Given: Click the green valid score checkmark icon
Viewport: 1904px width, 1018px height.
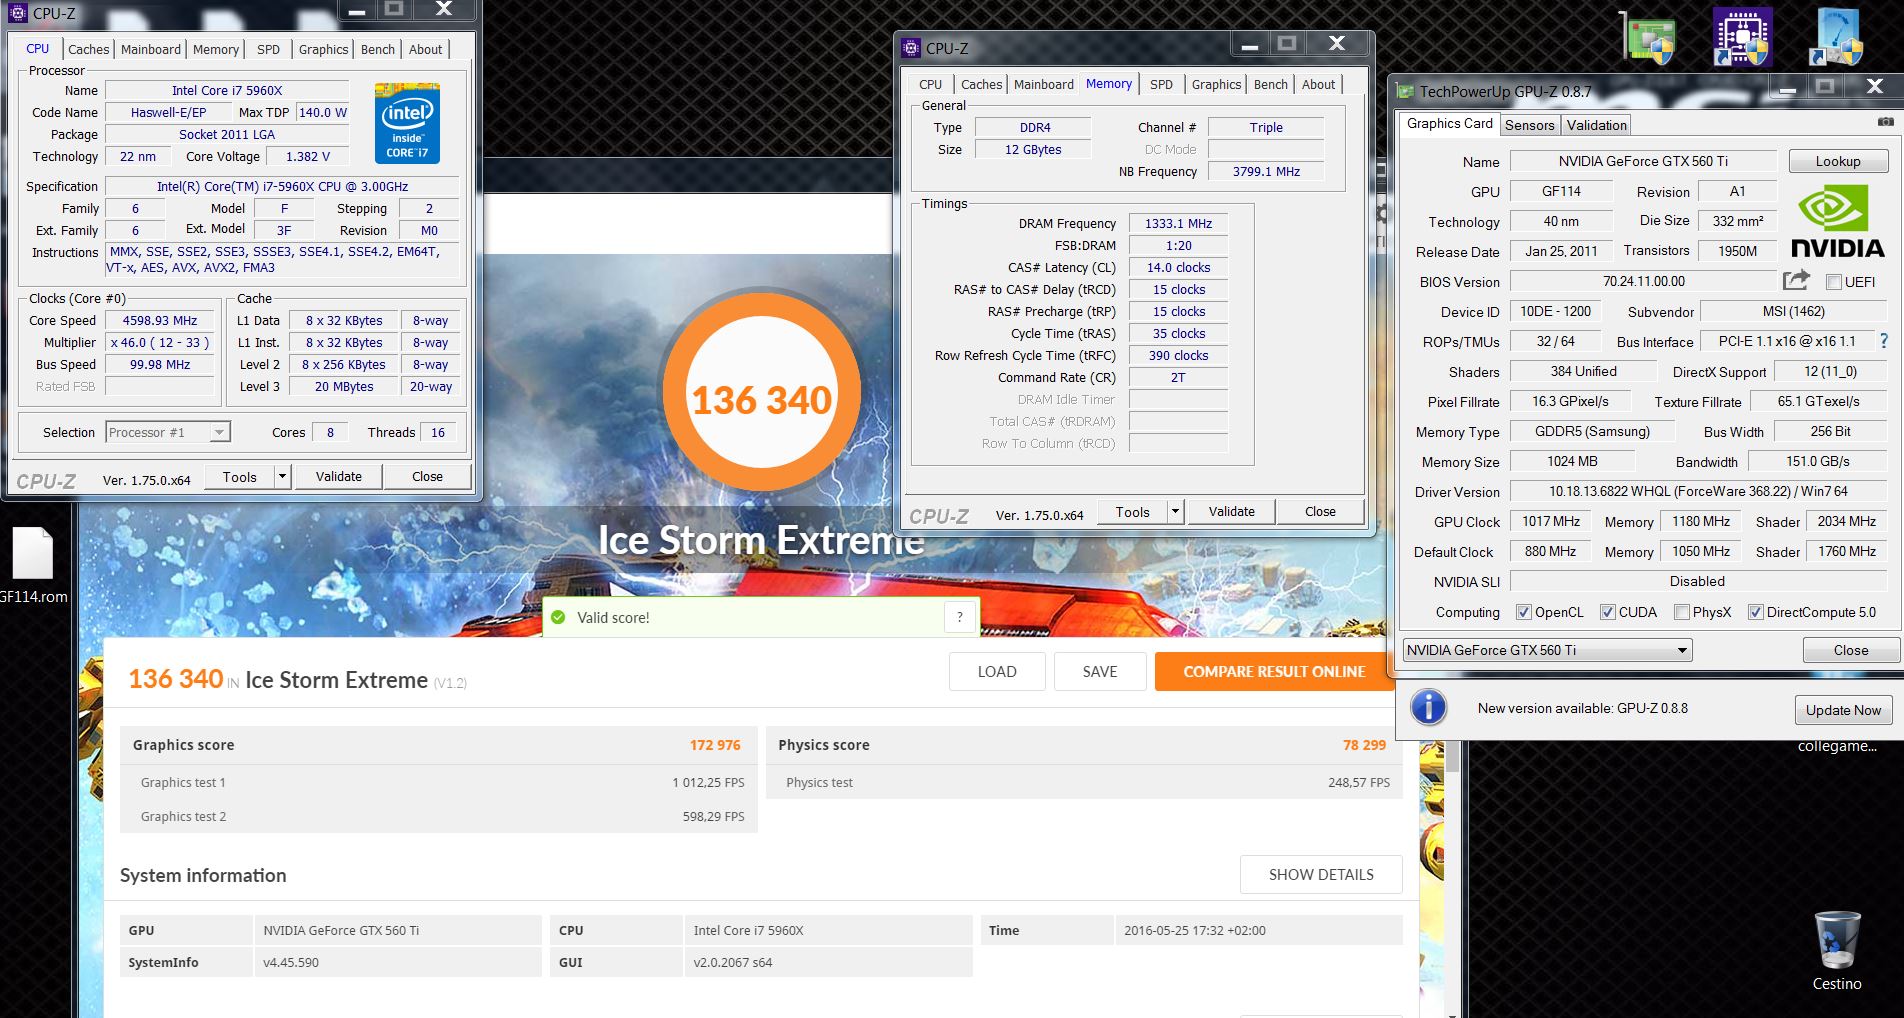Looking at the screenshot, I should point(558,618).
